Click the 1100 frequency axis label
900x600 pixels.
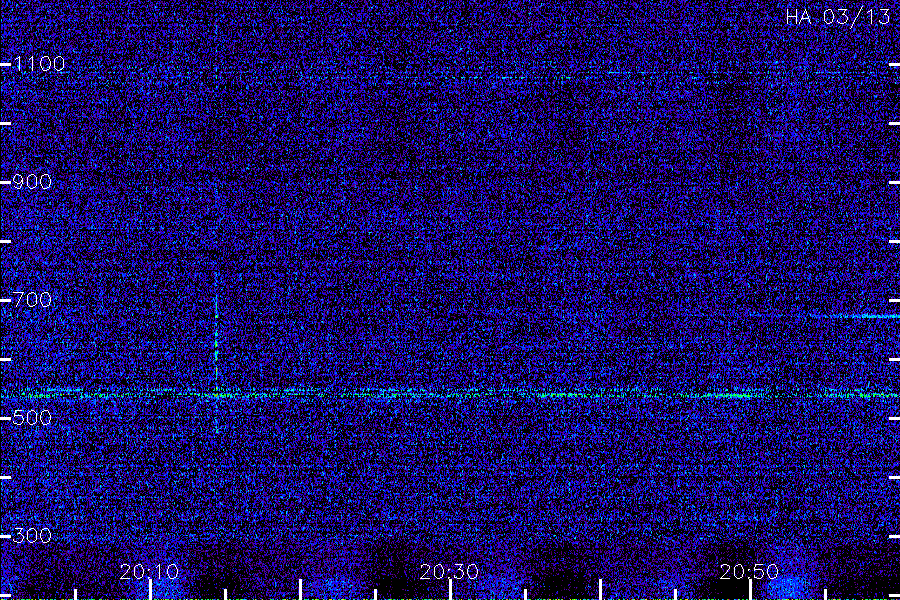tap(39, 64)
